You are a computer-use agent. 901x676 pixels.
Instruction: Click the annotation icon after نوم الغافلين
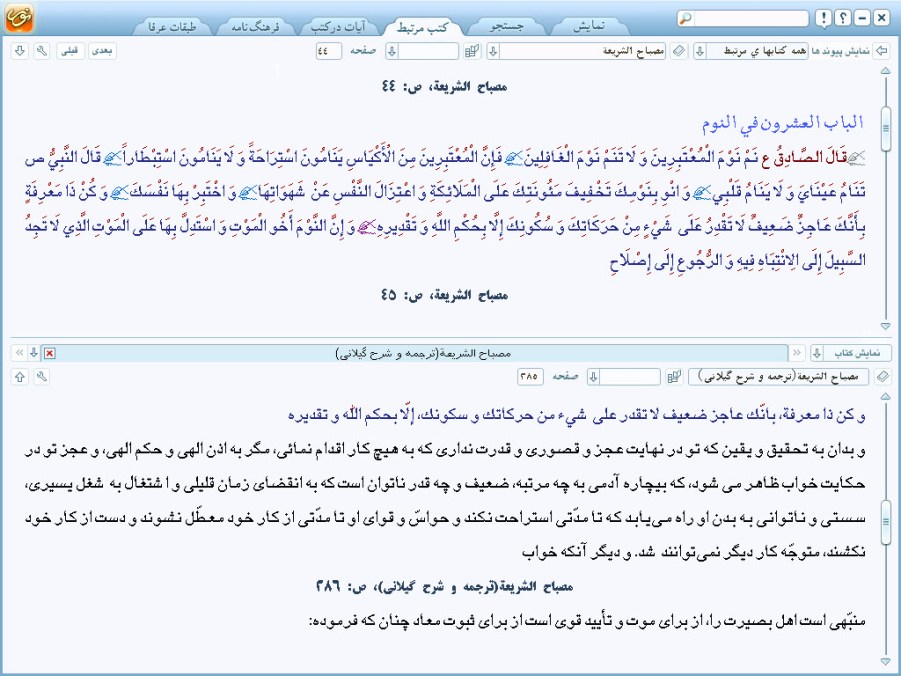coord(513,156)
